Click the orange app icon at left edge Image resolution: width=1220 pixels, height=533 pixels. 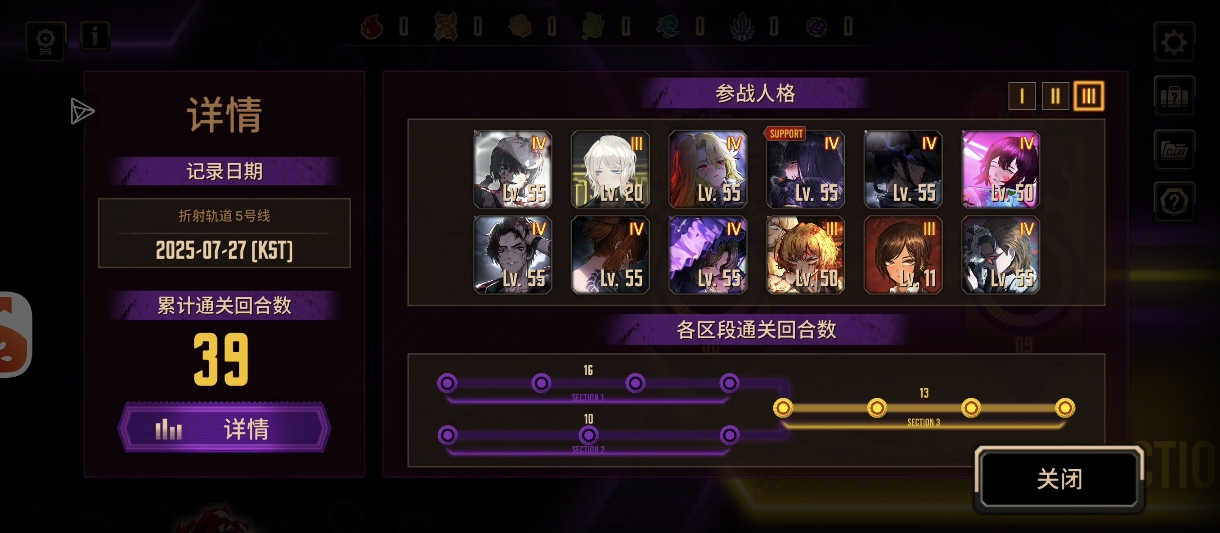coord(14,334)
